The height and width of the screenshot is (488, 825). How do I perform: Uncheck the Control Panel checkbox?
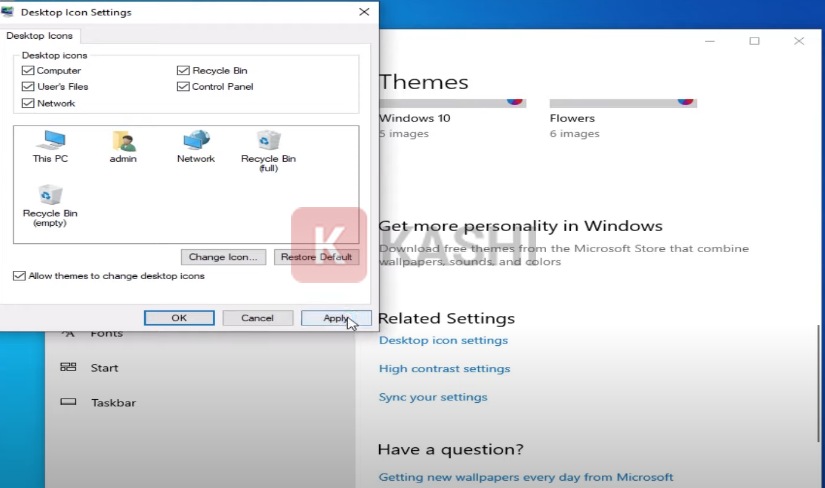coord(183,86)
